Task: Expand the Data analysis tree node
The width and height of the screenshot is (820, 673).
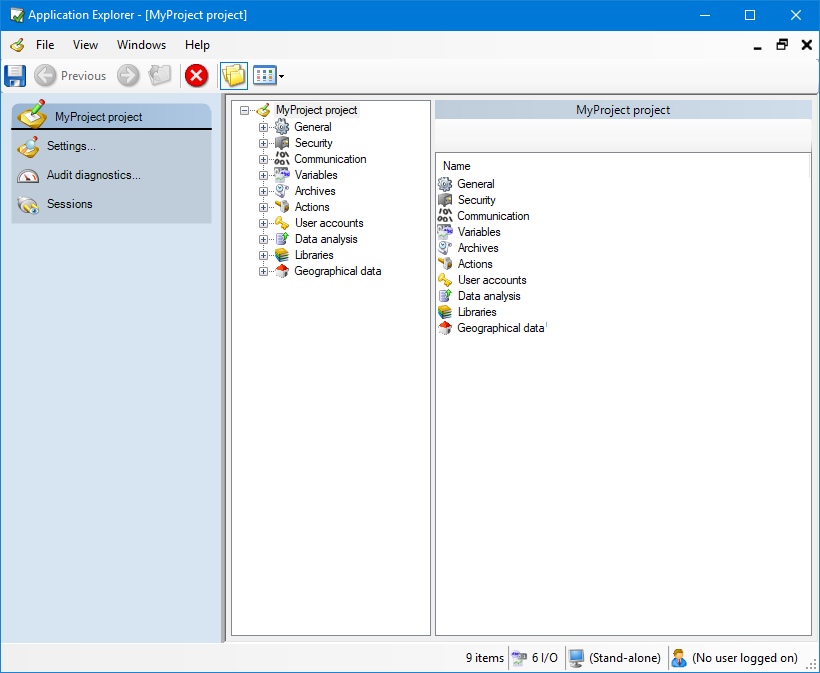Action: (x=264, y=239)
